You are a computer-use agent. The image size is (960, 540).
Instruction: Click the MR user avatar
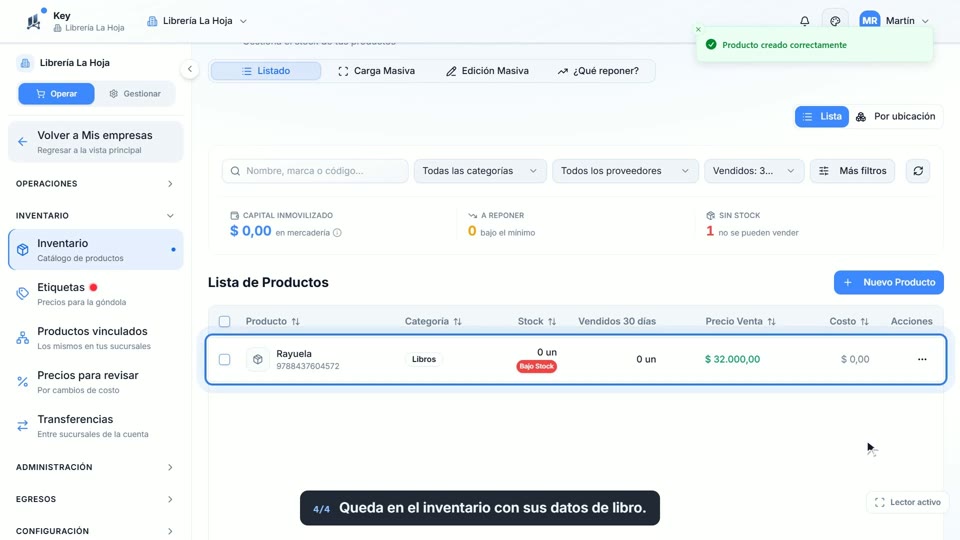tap(869, 21)
